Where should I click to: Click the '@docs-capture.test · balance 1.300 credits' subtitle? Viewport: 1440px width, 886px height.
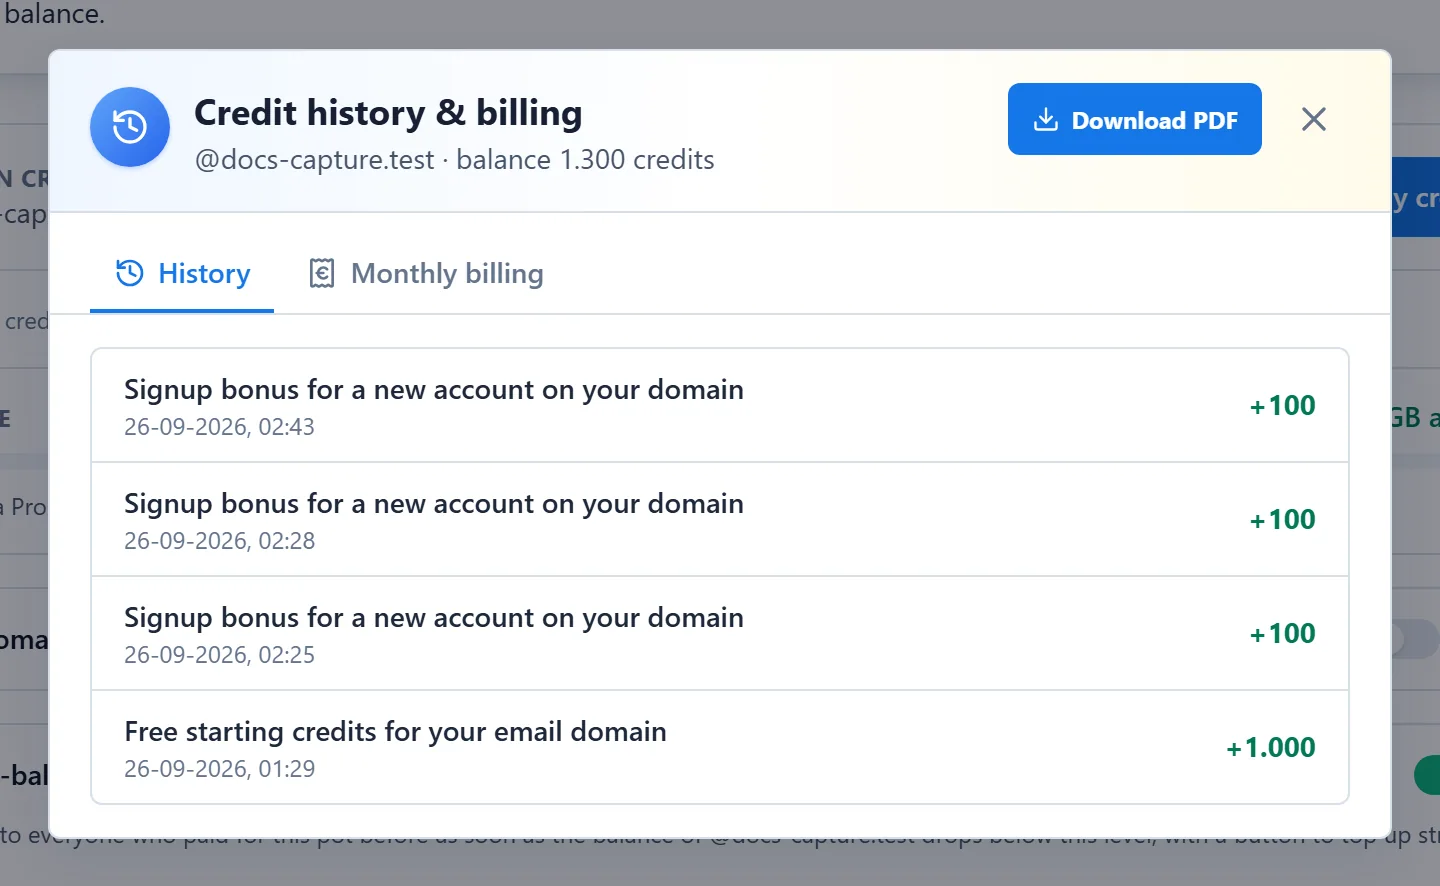click(x=455, y=160)
